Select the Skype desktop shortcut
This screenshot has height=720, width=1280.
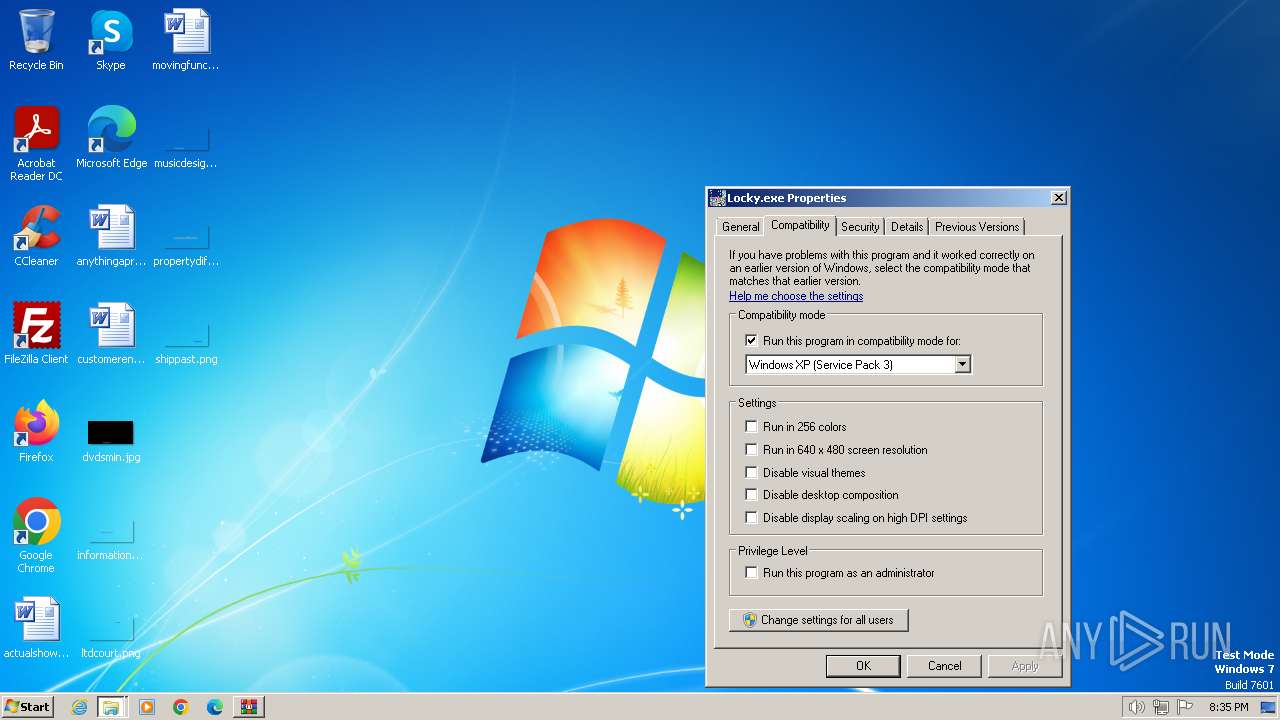click(111, 40)
